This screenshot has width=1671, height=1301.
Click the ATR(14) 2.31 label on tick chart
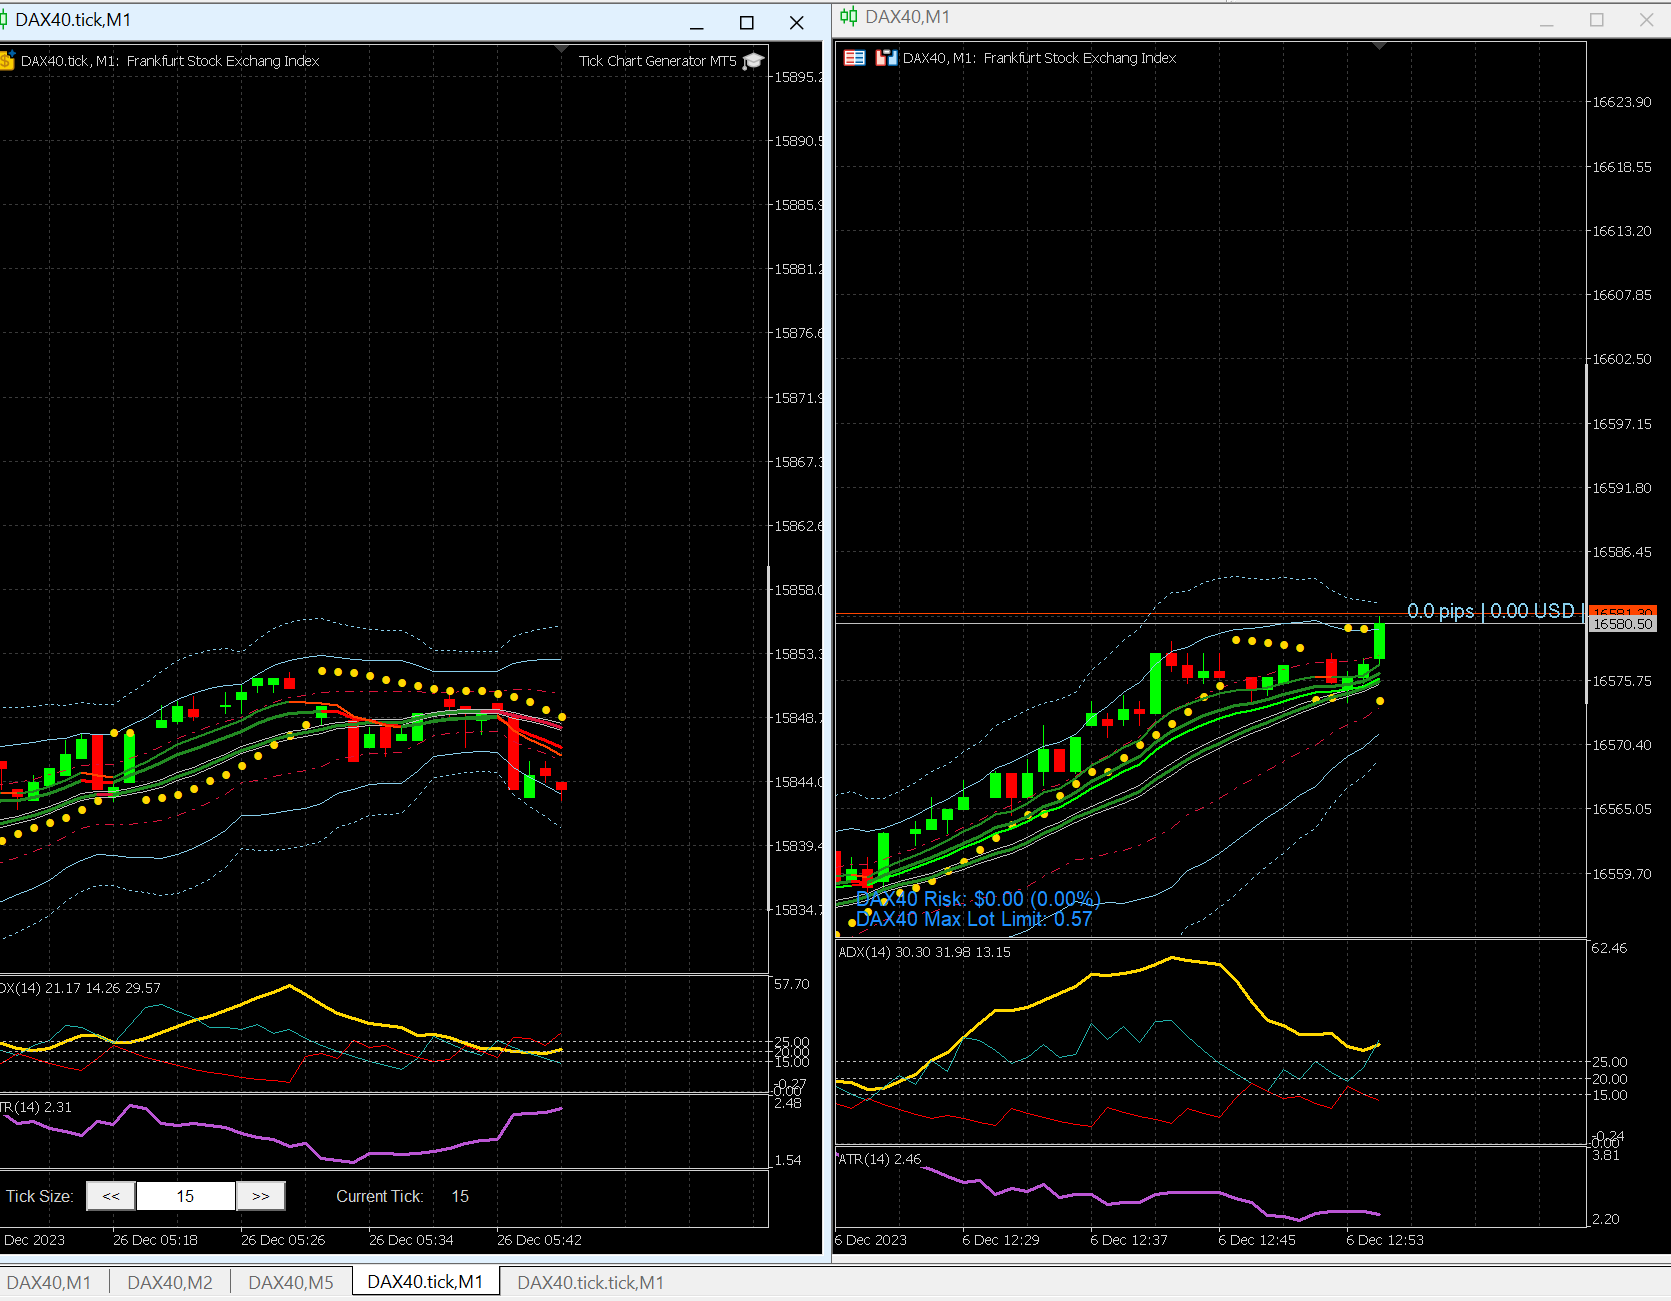(x=36, y=1107)
